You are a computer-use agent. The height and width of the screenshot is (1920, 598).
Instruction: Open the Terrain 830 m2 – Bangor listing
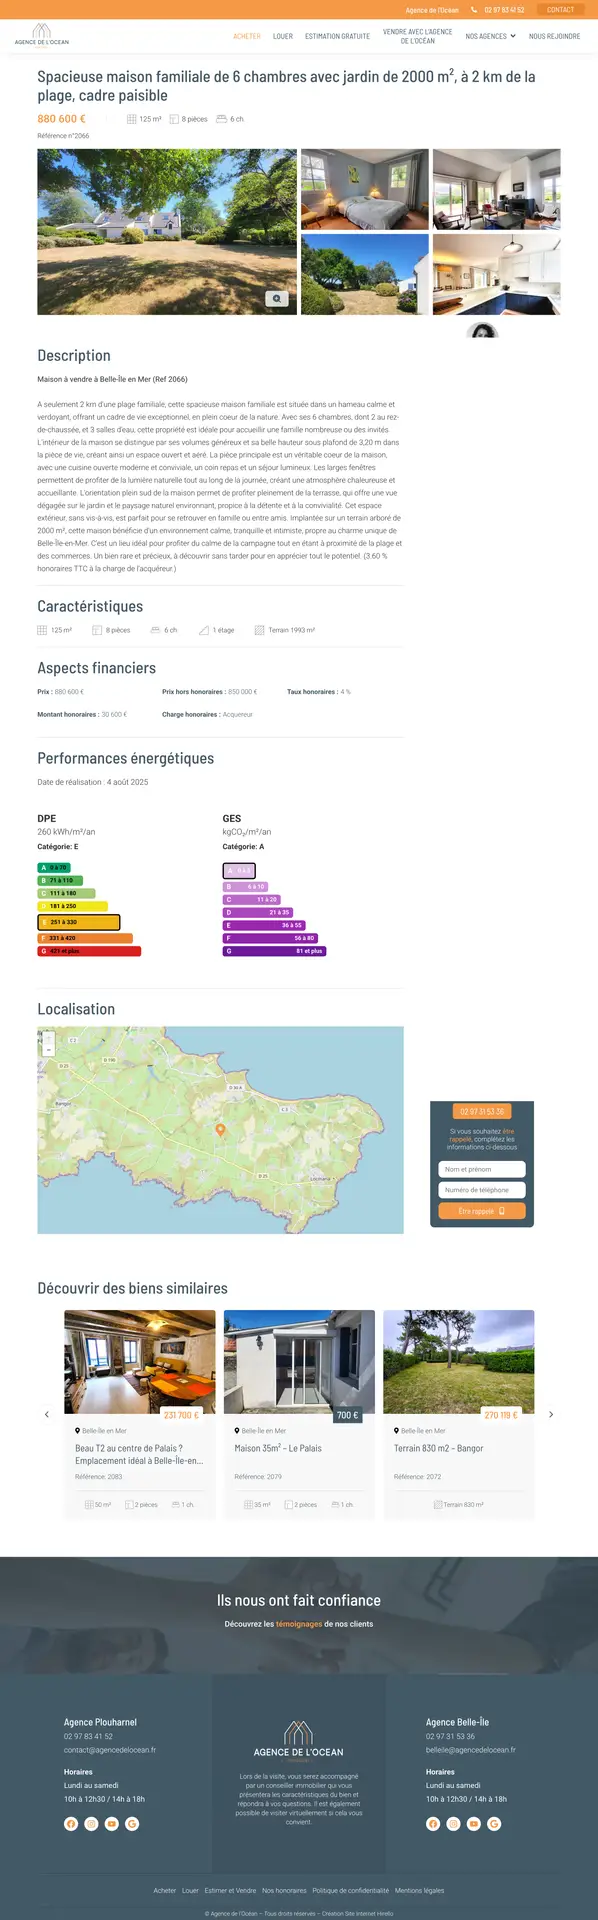[x=439, y=1448]
